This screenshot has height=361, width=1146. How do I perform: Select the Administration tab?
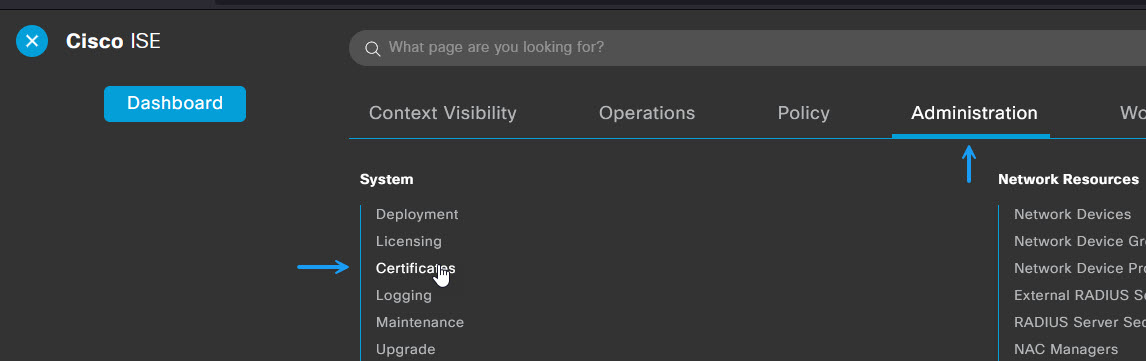tap(974, 113)
